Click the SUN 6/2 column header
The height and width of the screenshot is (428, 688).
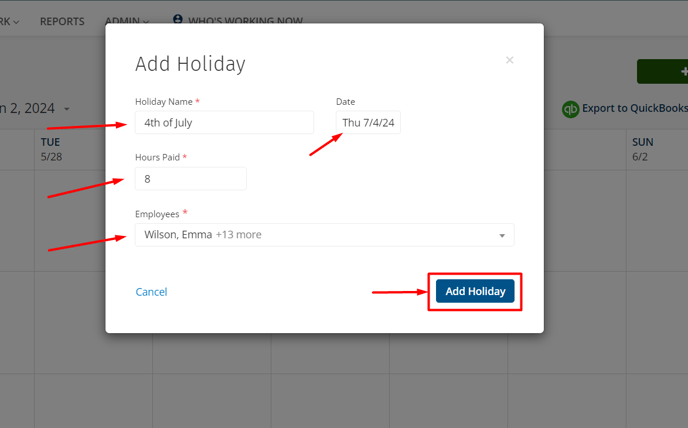[x=642, y=149]
